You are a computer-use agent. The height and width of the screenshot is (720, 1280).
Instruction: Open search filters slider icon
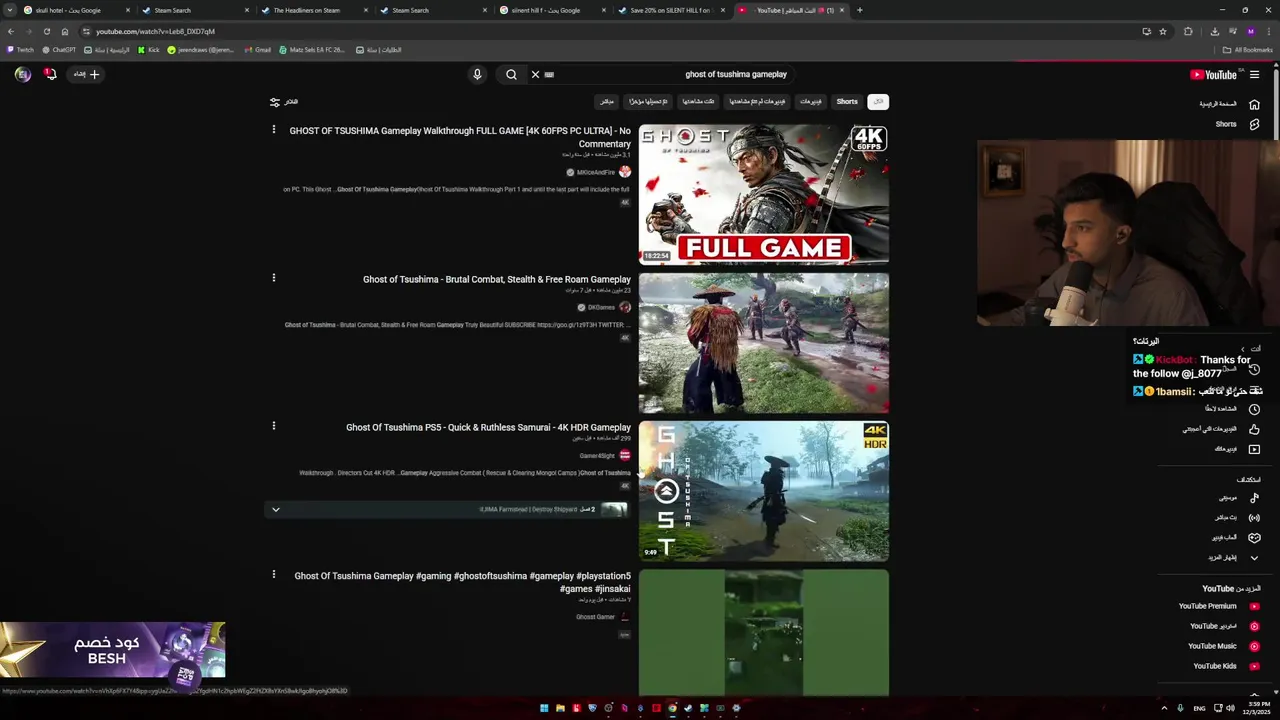pos(275,102)
